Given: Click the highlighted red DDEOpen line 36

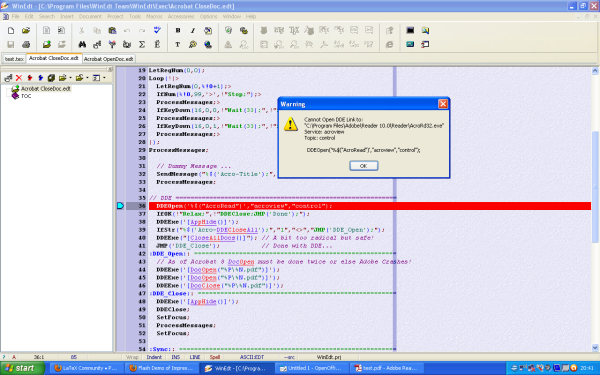Looking at the screenshot, I should (x=370, y=206).
